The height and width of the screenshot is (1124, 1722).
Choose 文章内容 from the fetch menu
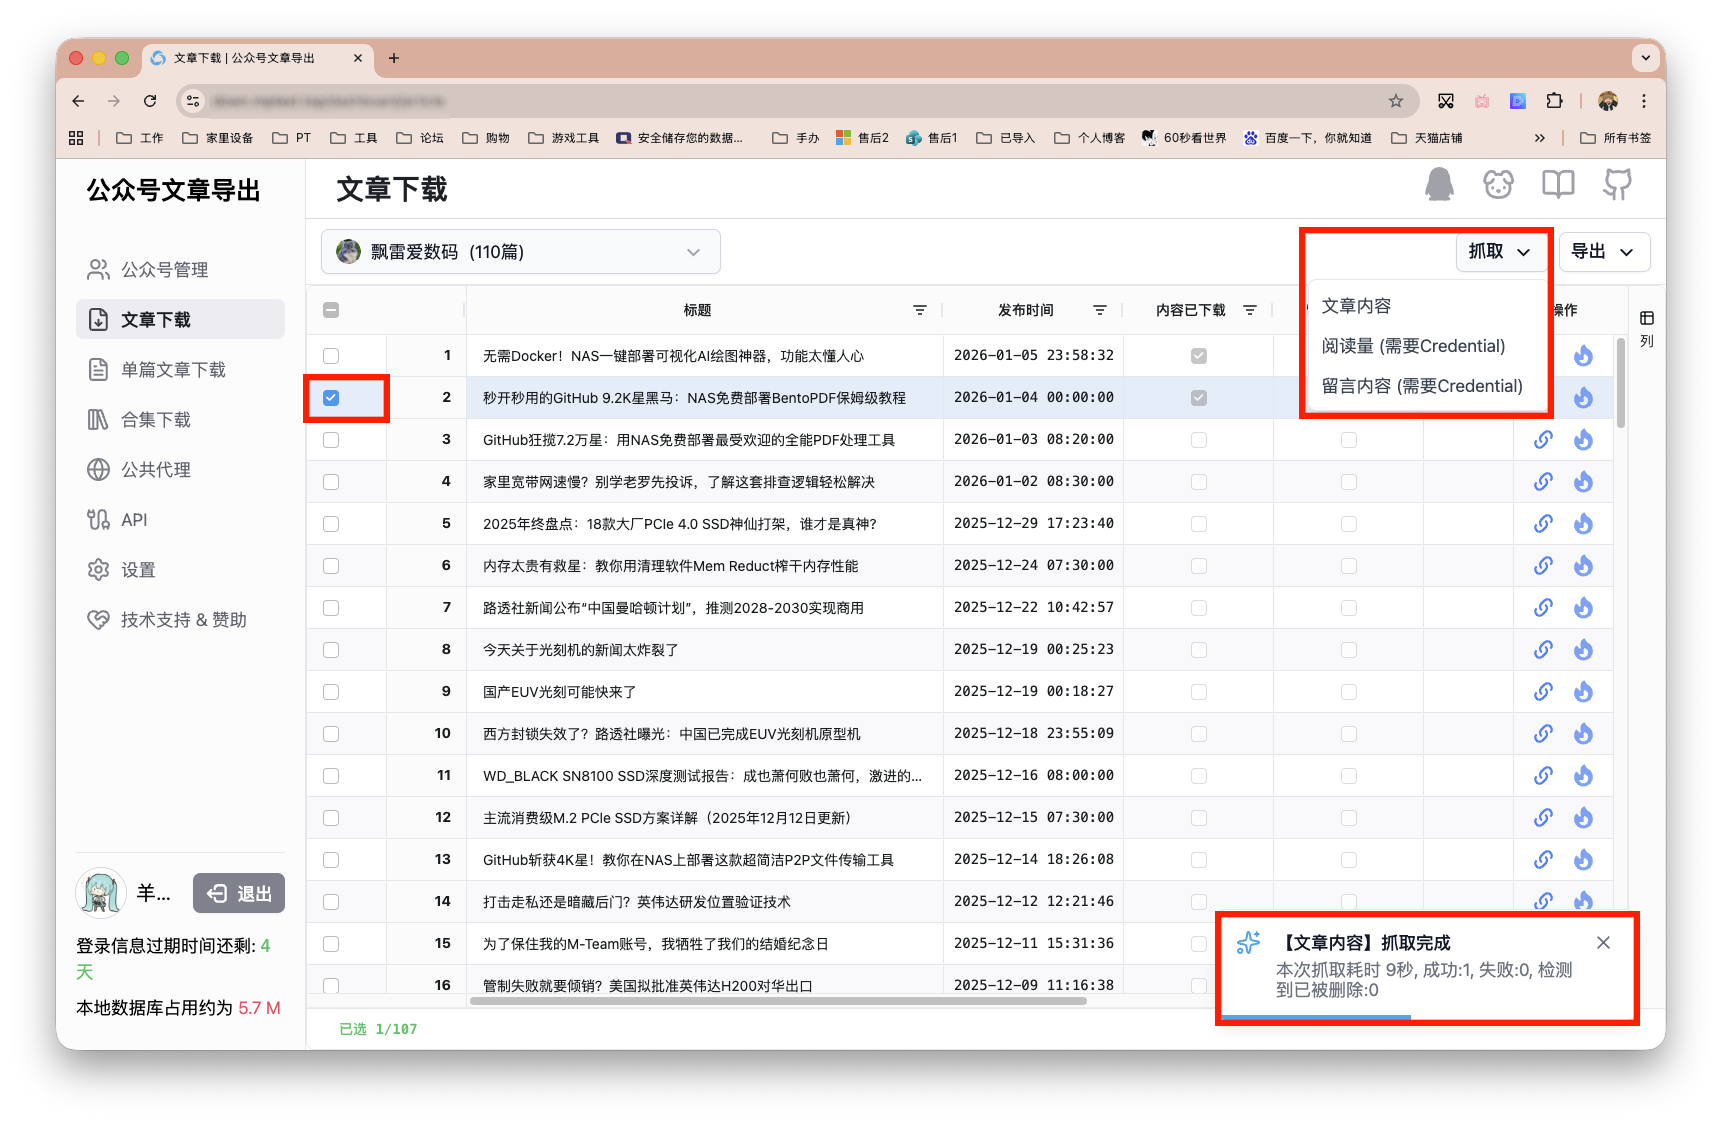(1356, 305)
